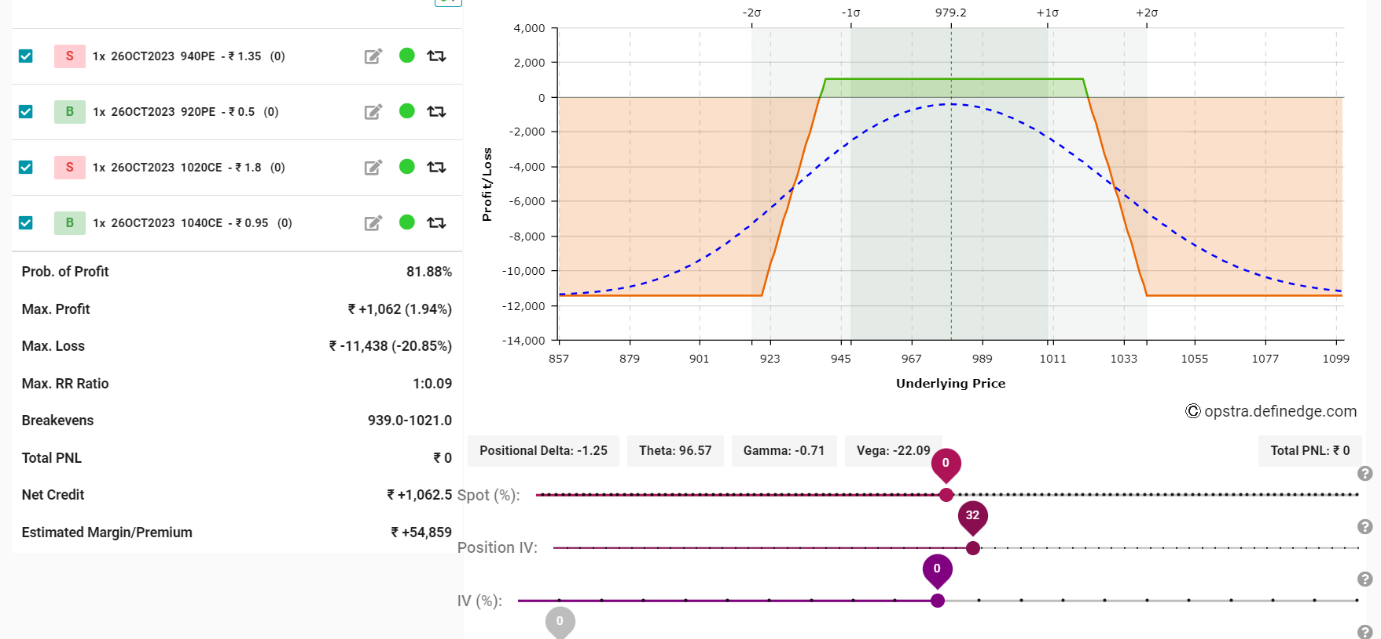1381x639 pixels.
Task: Swap the 940PE leg position
Action: point(437,56)
